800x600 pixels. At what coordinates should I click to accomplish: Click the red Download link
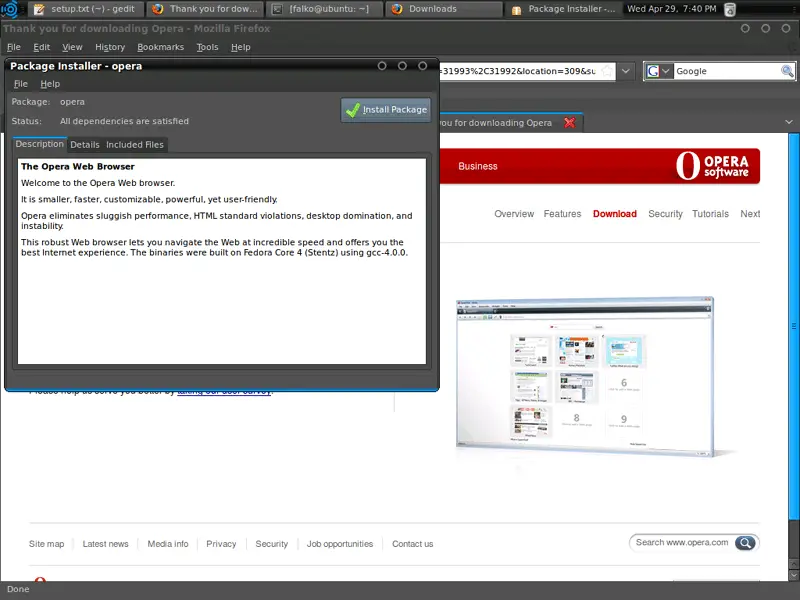tap(614, 214)
